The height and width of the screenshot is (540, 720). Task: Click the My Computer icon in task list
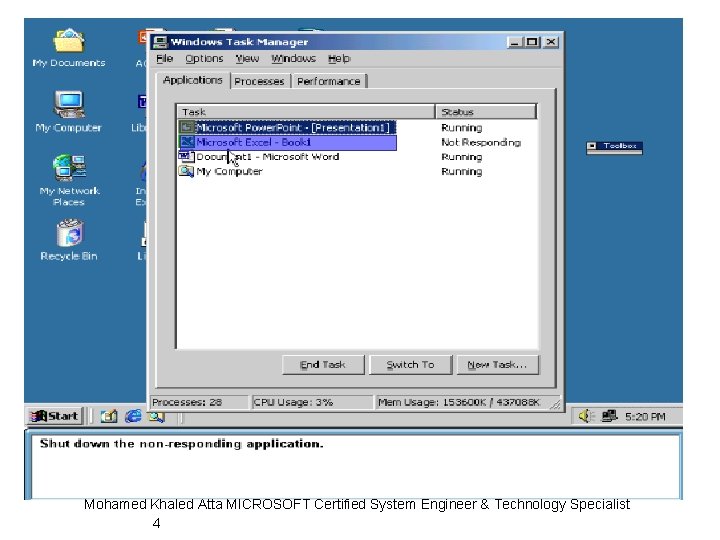[186, 171]
